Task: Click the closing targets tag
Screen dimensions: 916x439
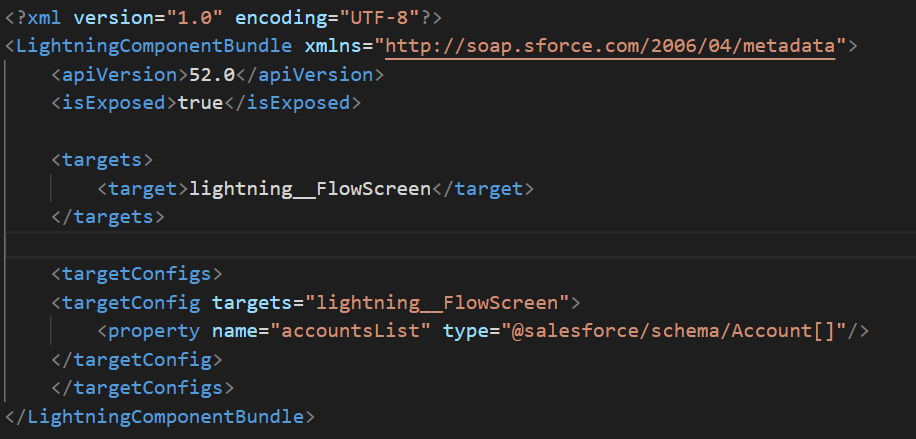Action: (108, 217)
